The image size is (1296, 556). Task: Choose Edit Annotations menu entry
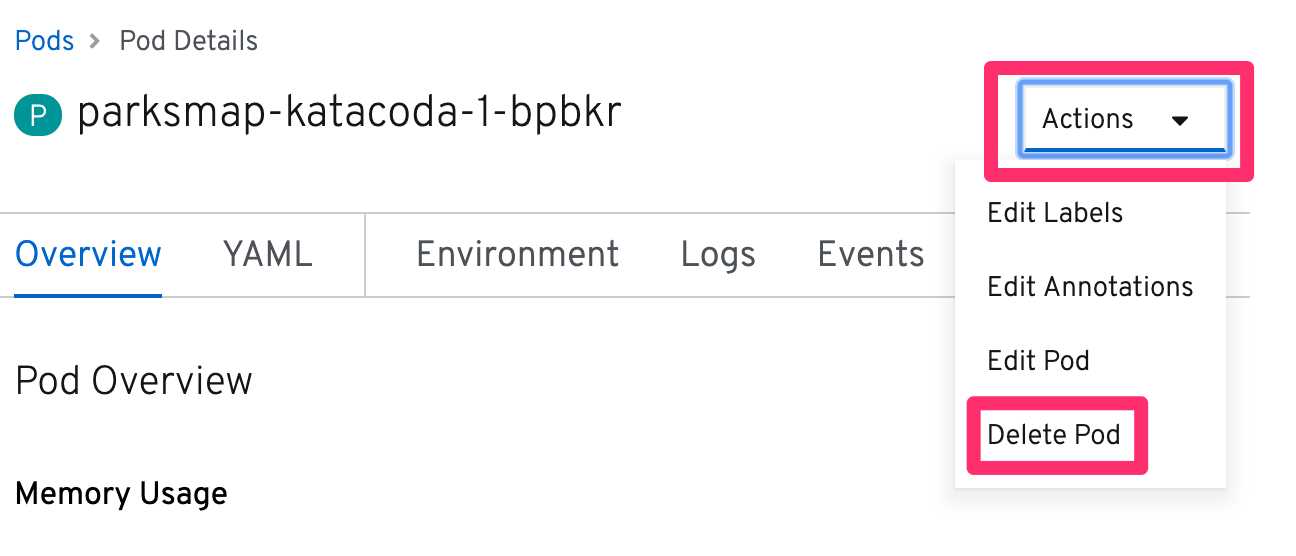(1090, 287)
